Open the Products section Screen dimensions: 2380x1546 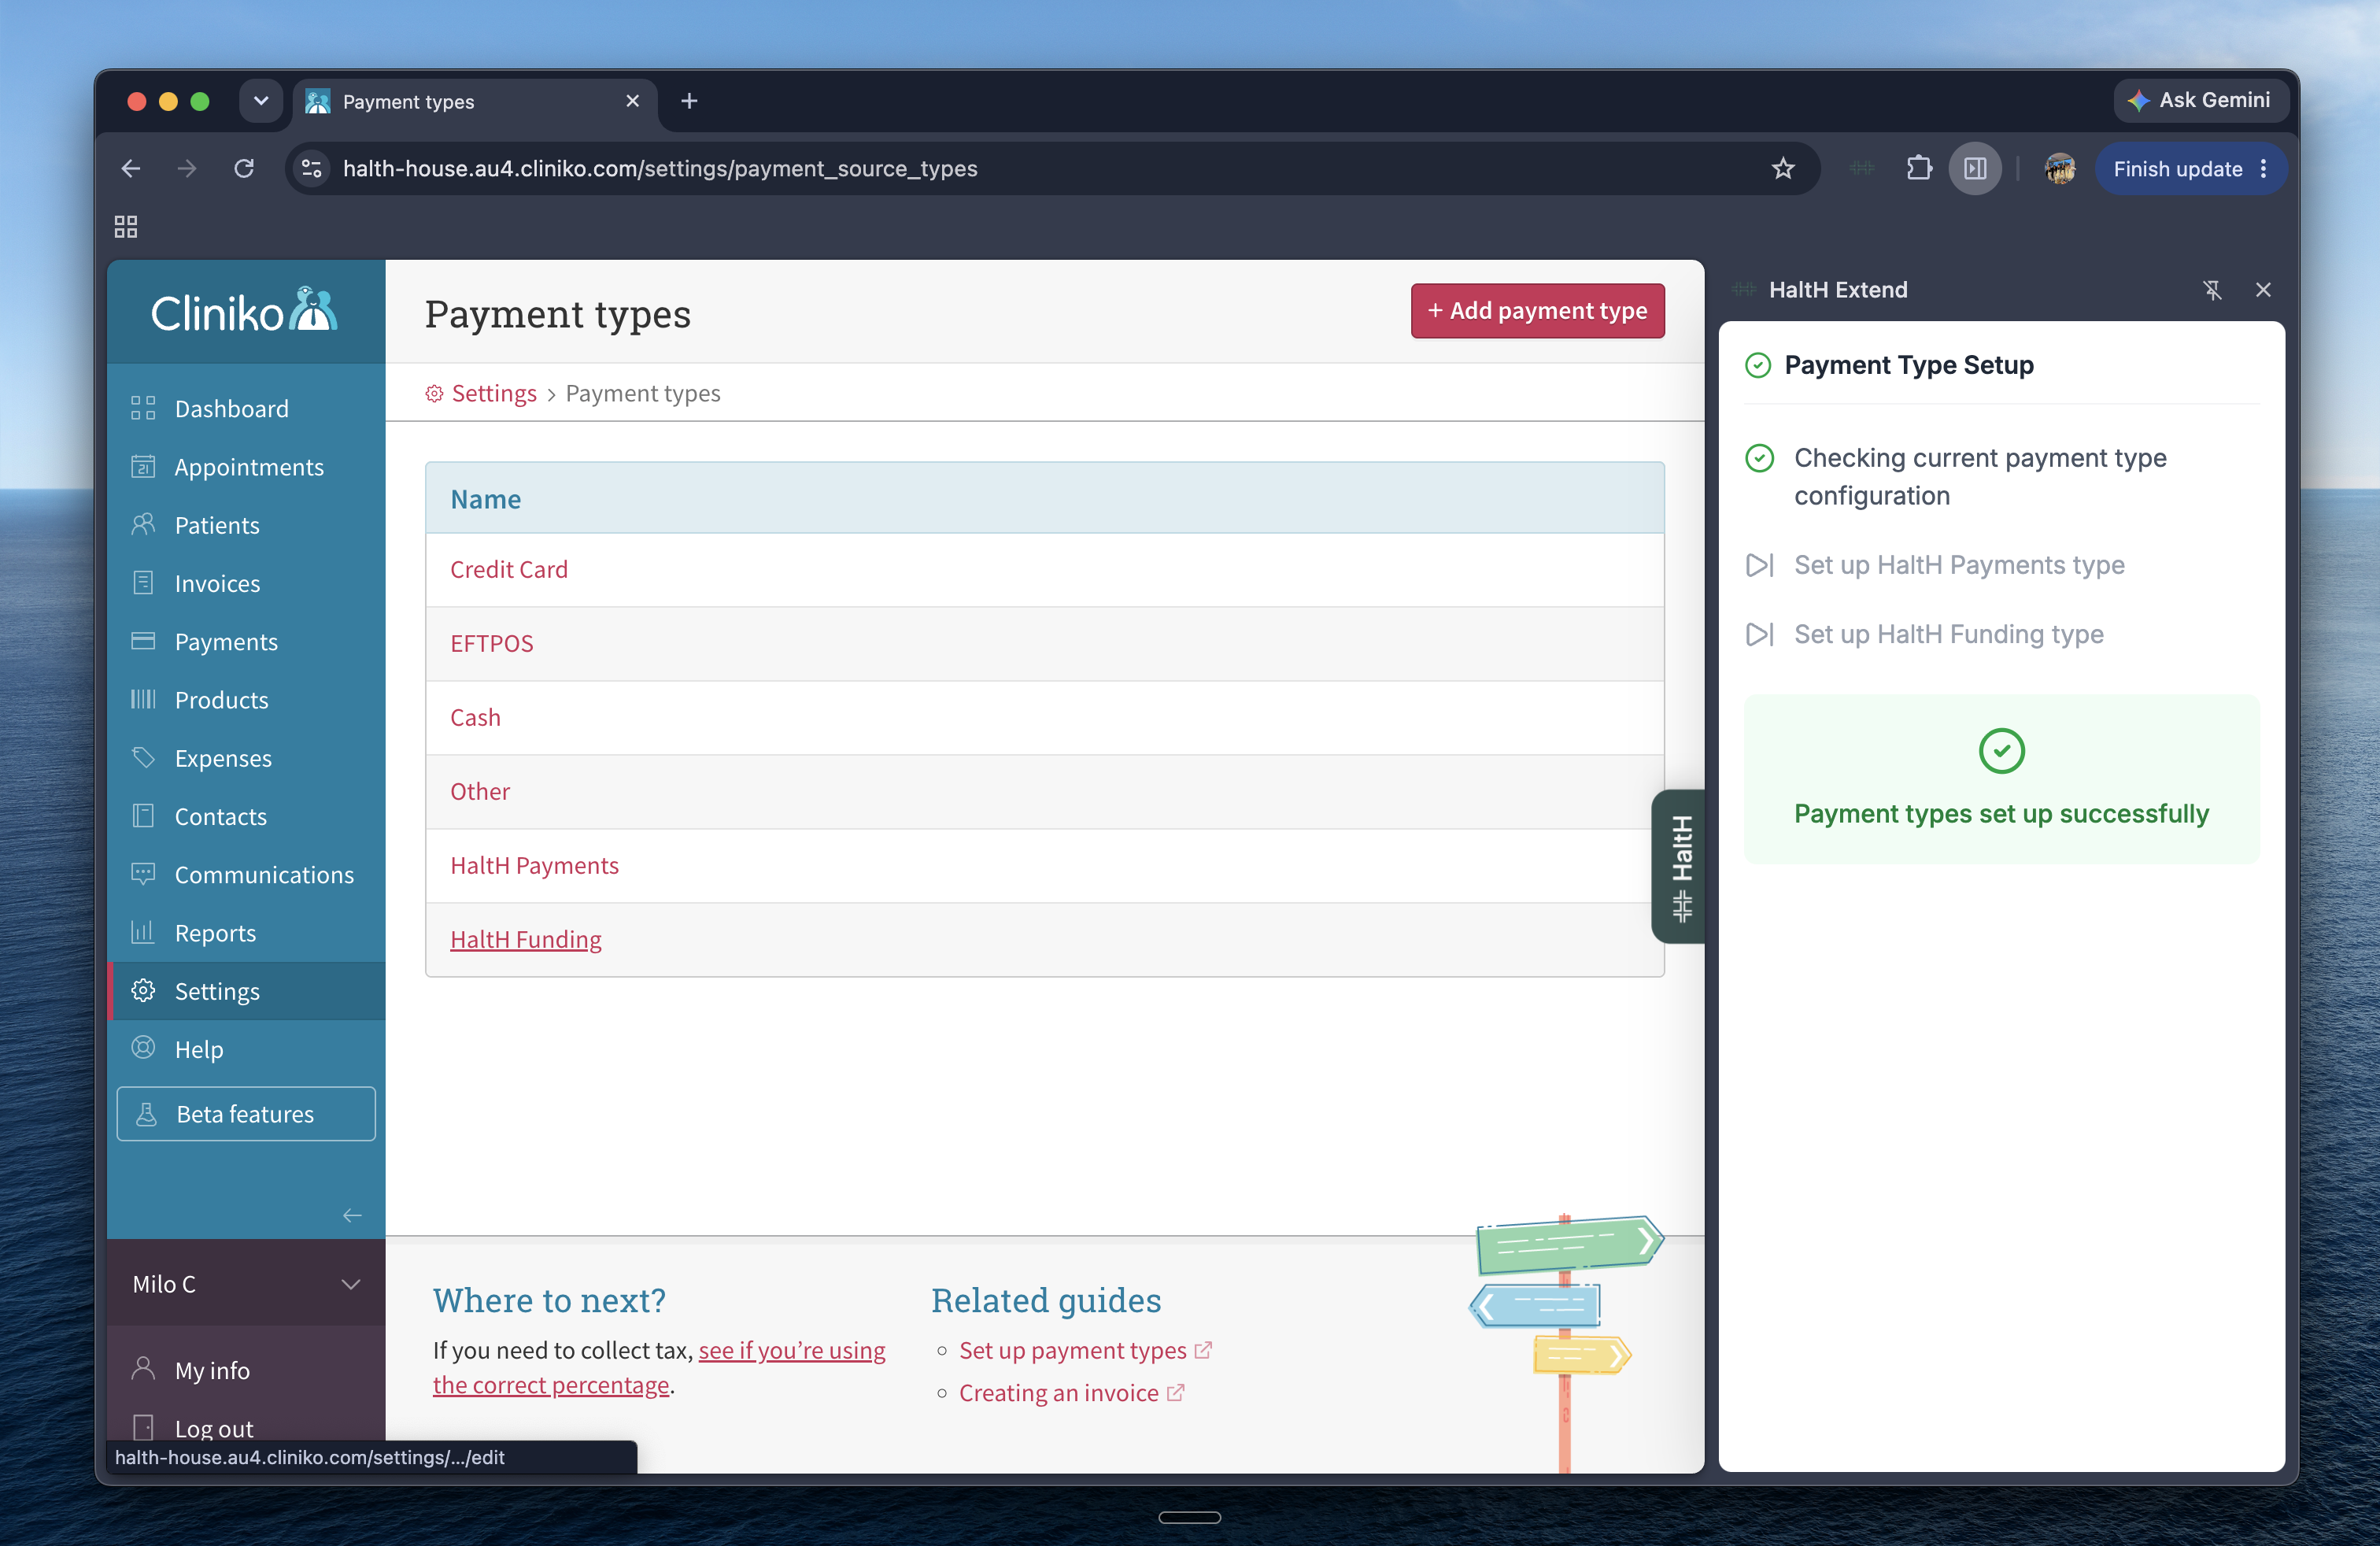pos(246,699)
